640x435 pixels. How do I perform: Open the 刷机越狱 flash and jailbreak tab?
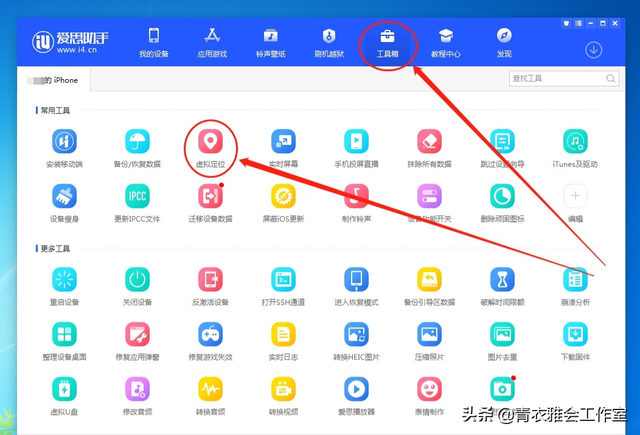pos(329,43)
